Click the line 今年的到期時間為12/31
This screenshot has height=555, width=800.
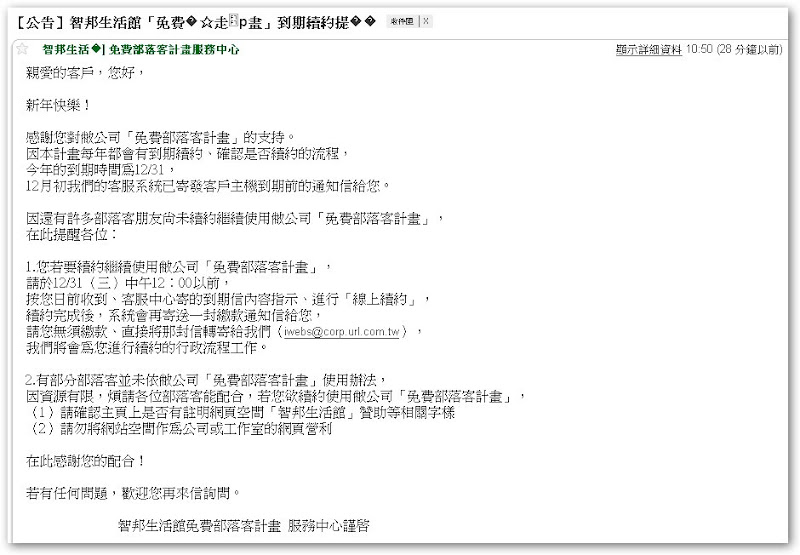[x=101, y=170]
